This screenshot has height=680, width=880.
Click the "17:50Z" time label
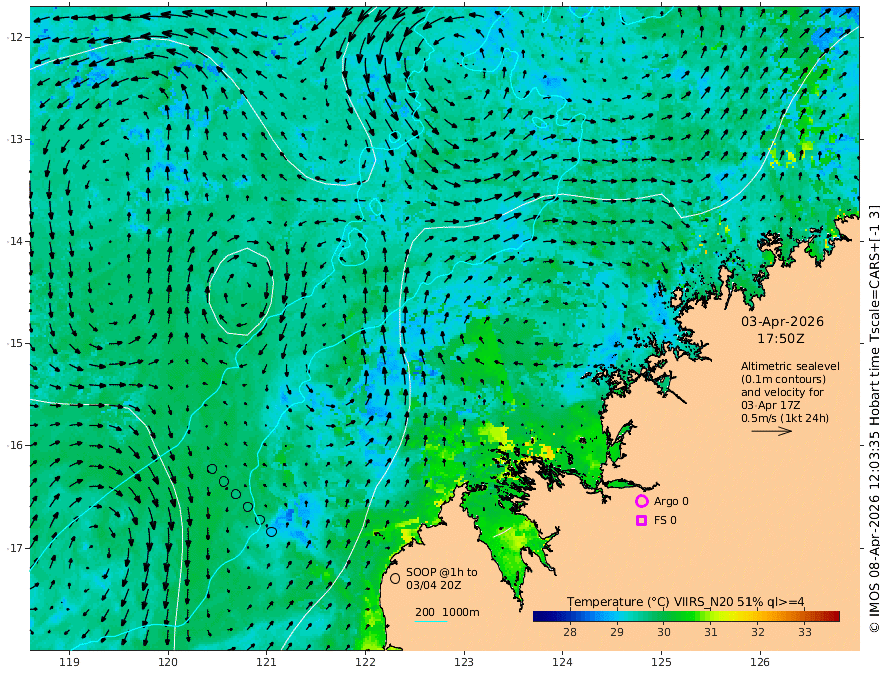coord(781,339)
